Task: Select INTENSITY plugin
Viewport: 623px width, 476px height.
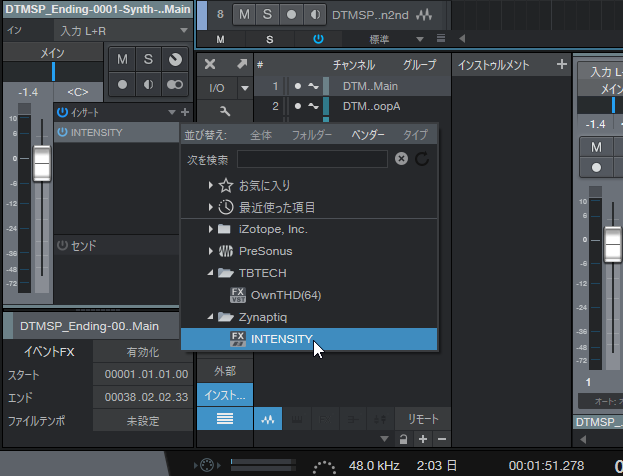Action: coord(309,339)
